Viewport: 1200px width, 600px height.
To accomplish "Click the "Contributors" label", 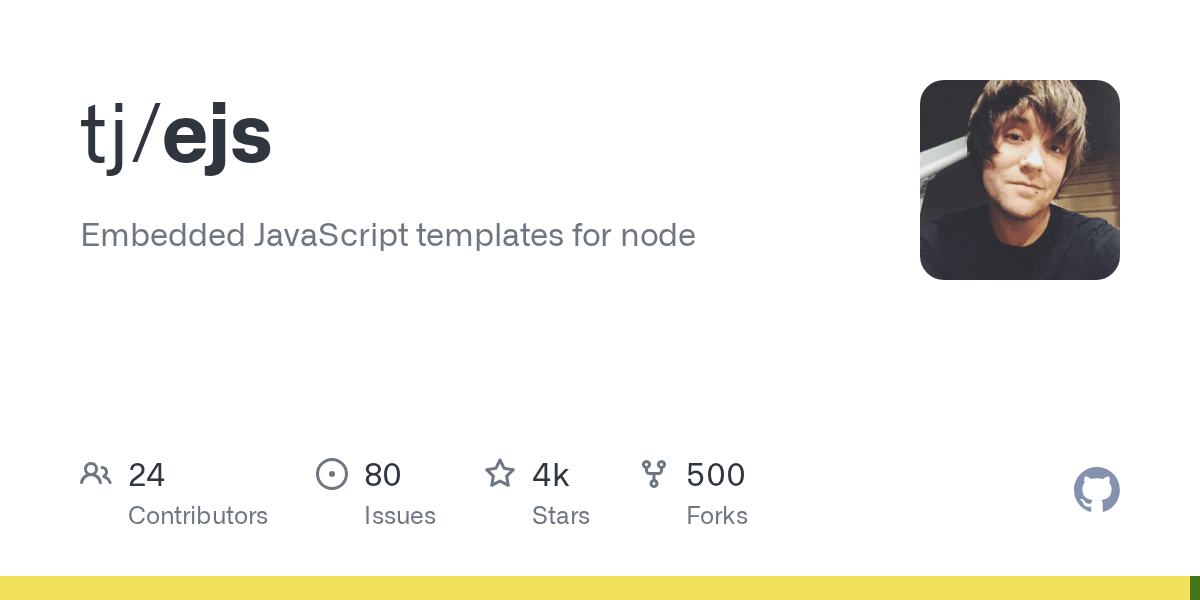I will [198, 516].
